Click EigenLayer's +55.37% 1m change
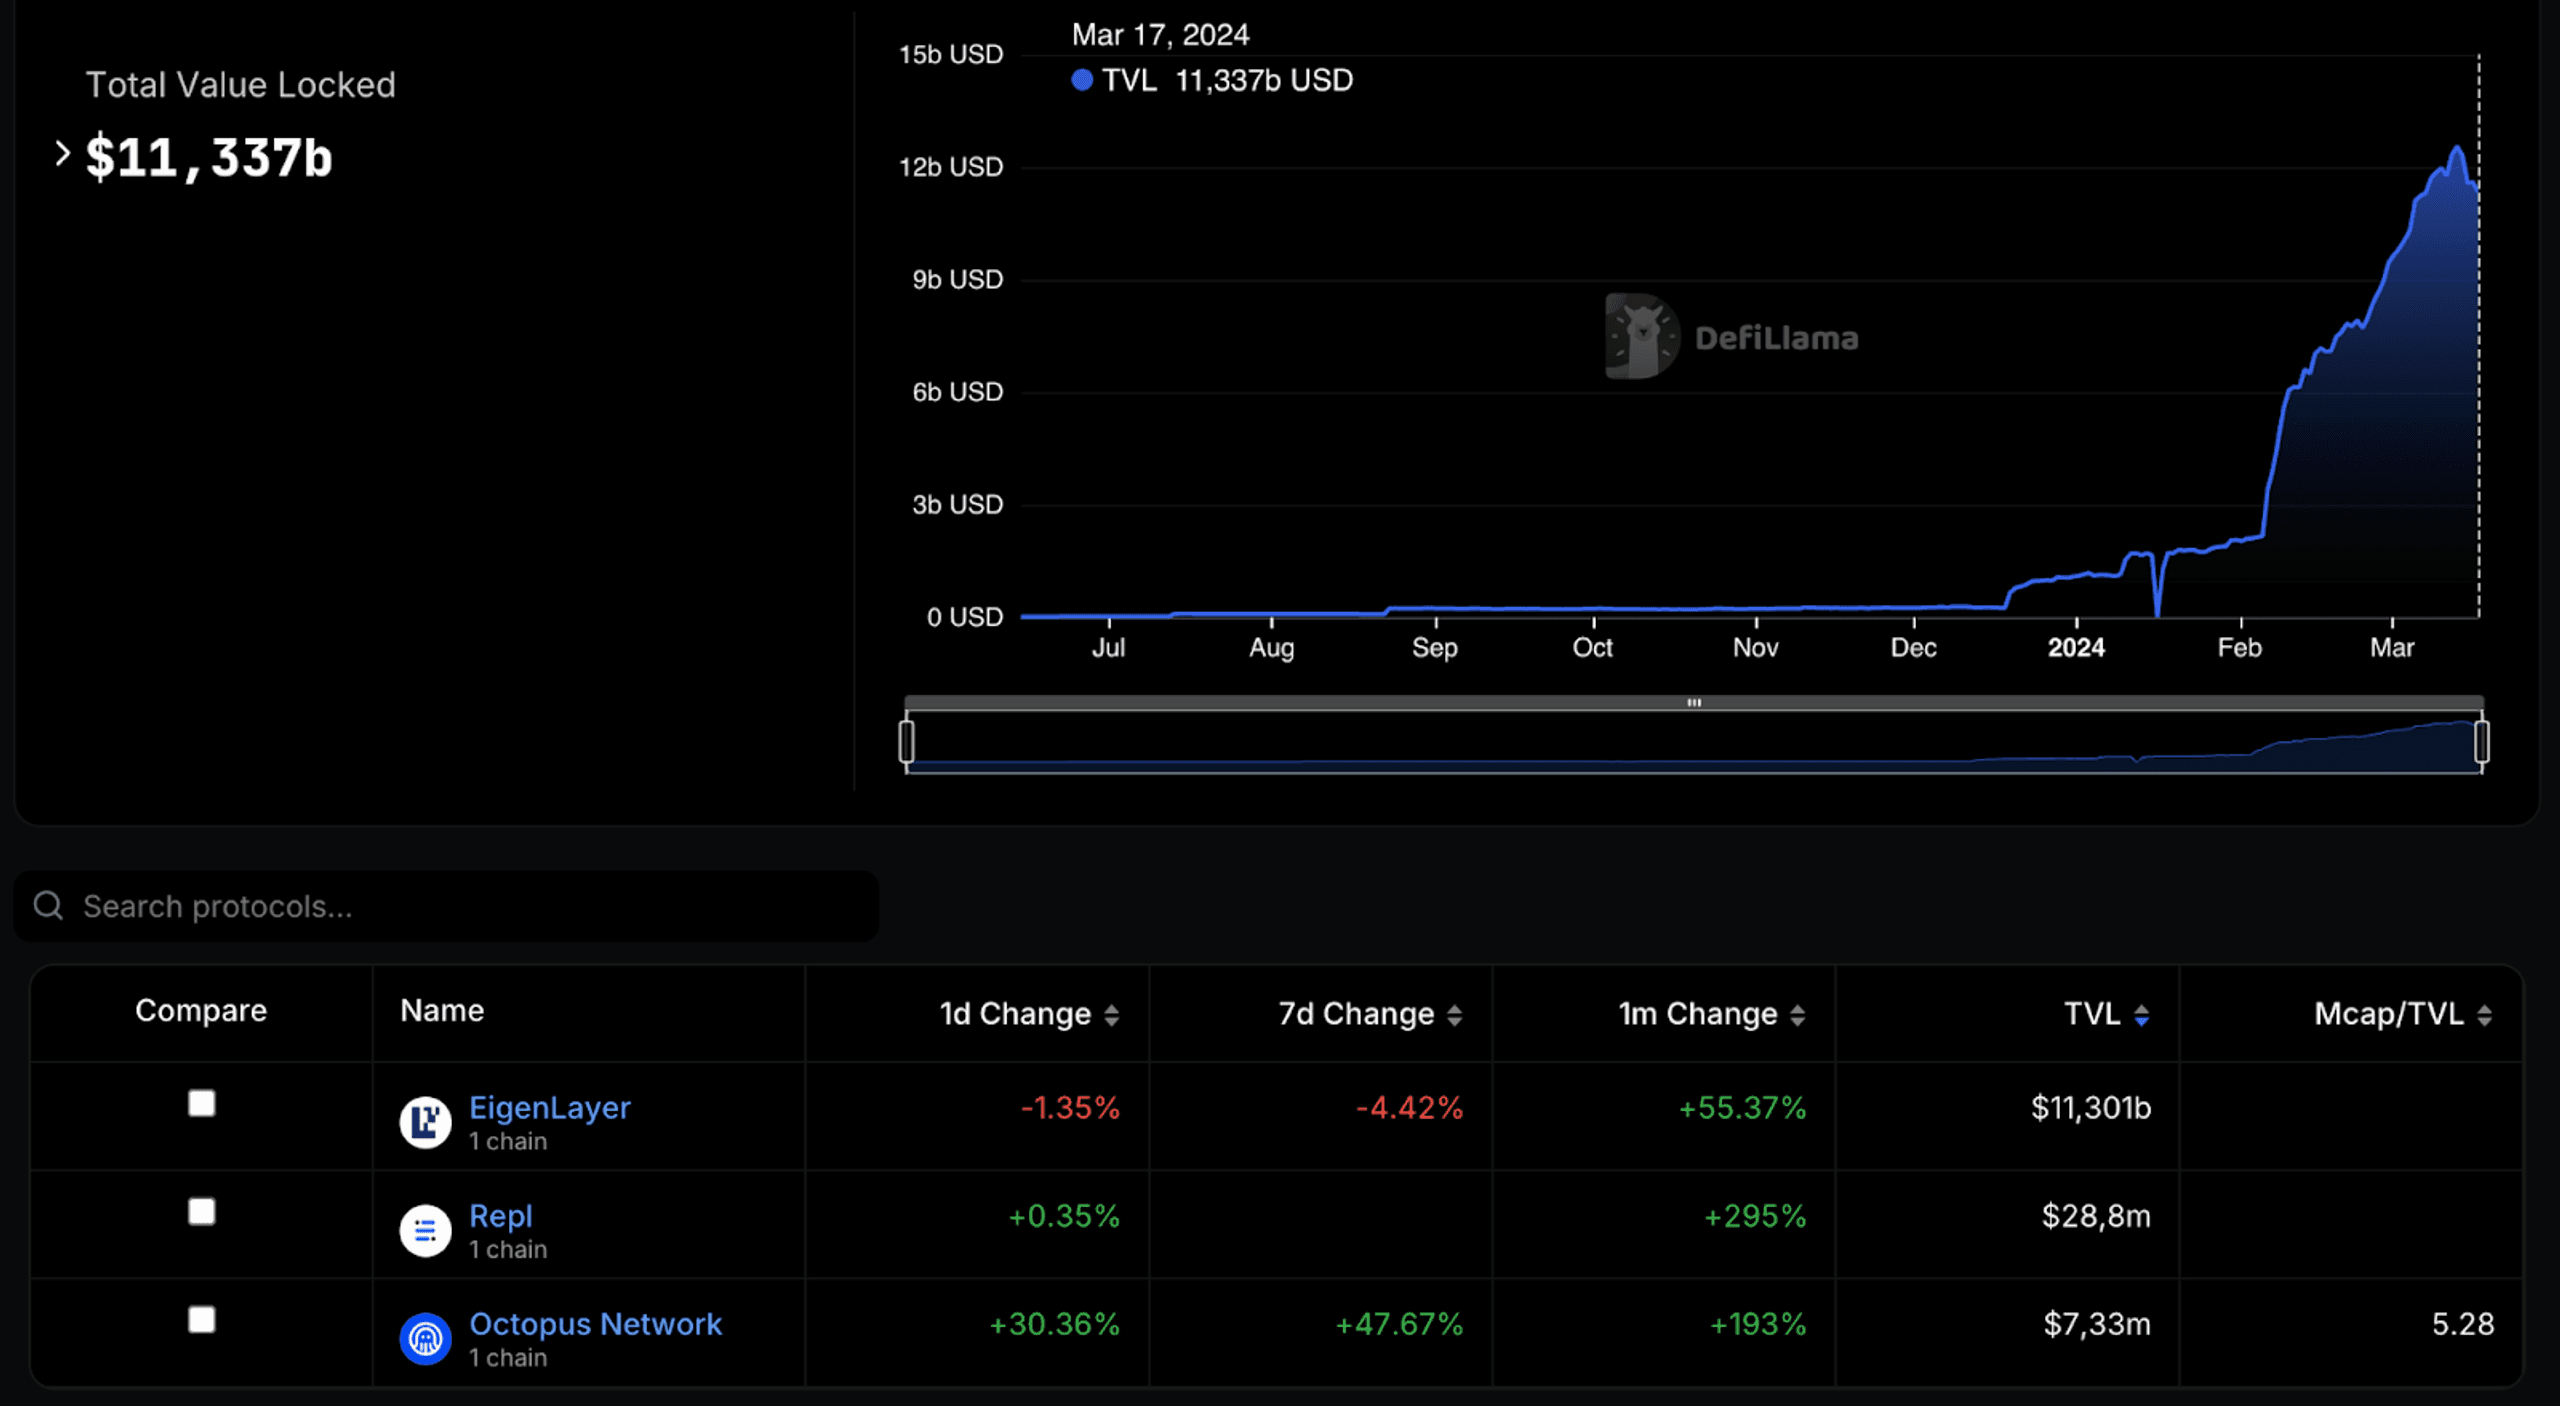Image resolution: width=2560 pixels, height=1406 pixels. pyautogui.click(x=1742, y=1107)
